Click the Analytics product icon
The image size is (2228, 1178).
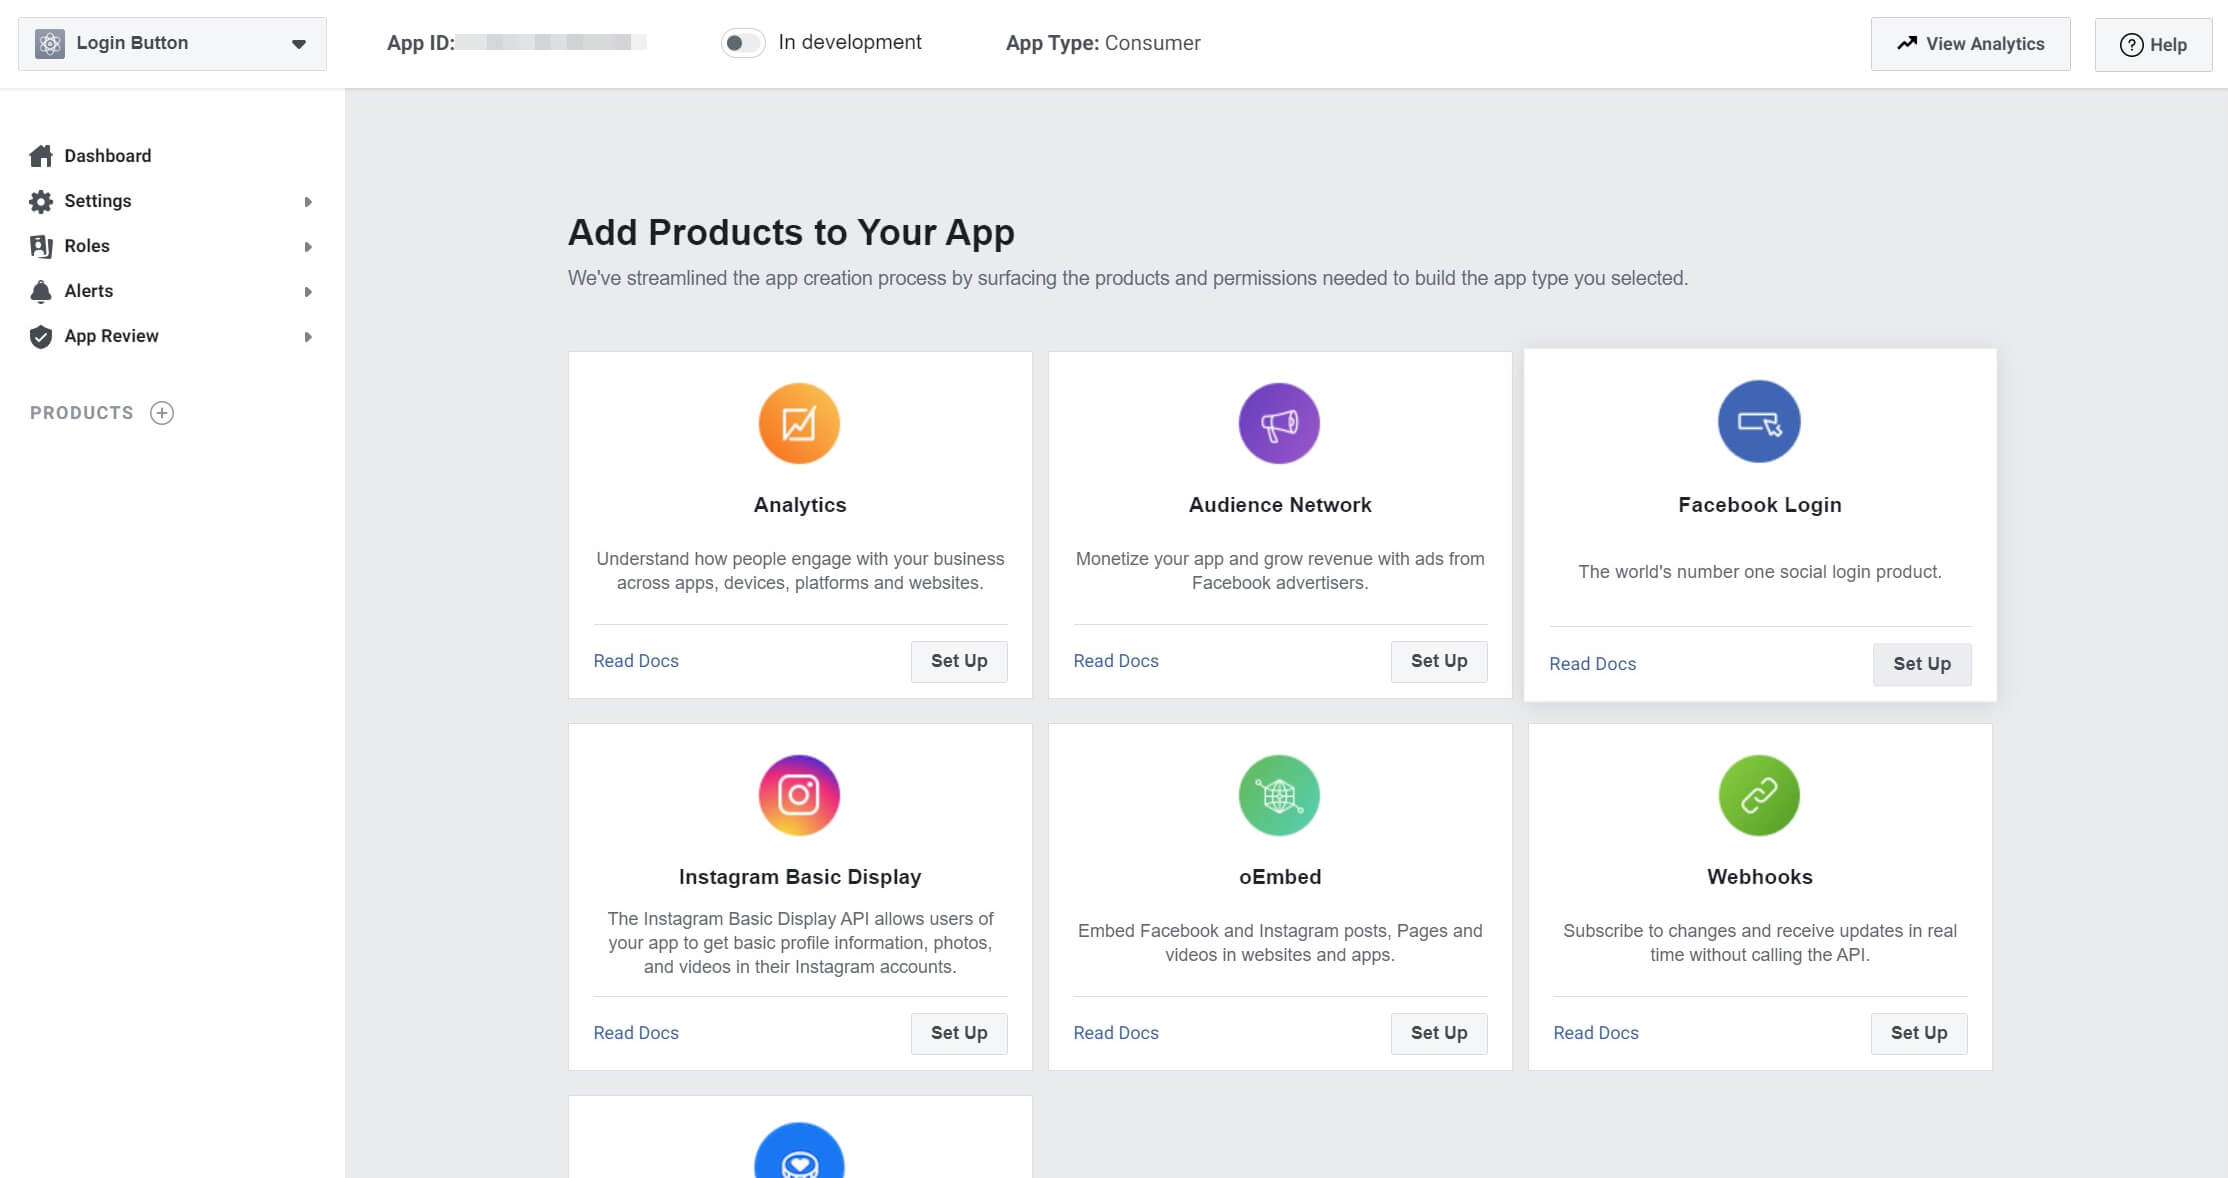(x=800, y=423)
